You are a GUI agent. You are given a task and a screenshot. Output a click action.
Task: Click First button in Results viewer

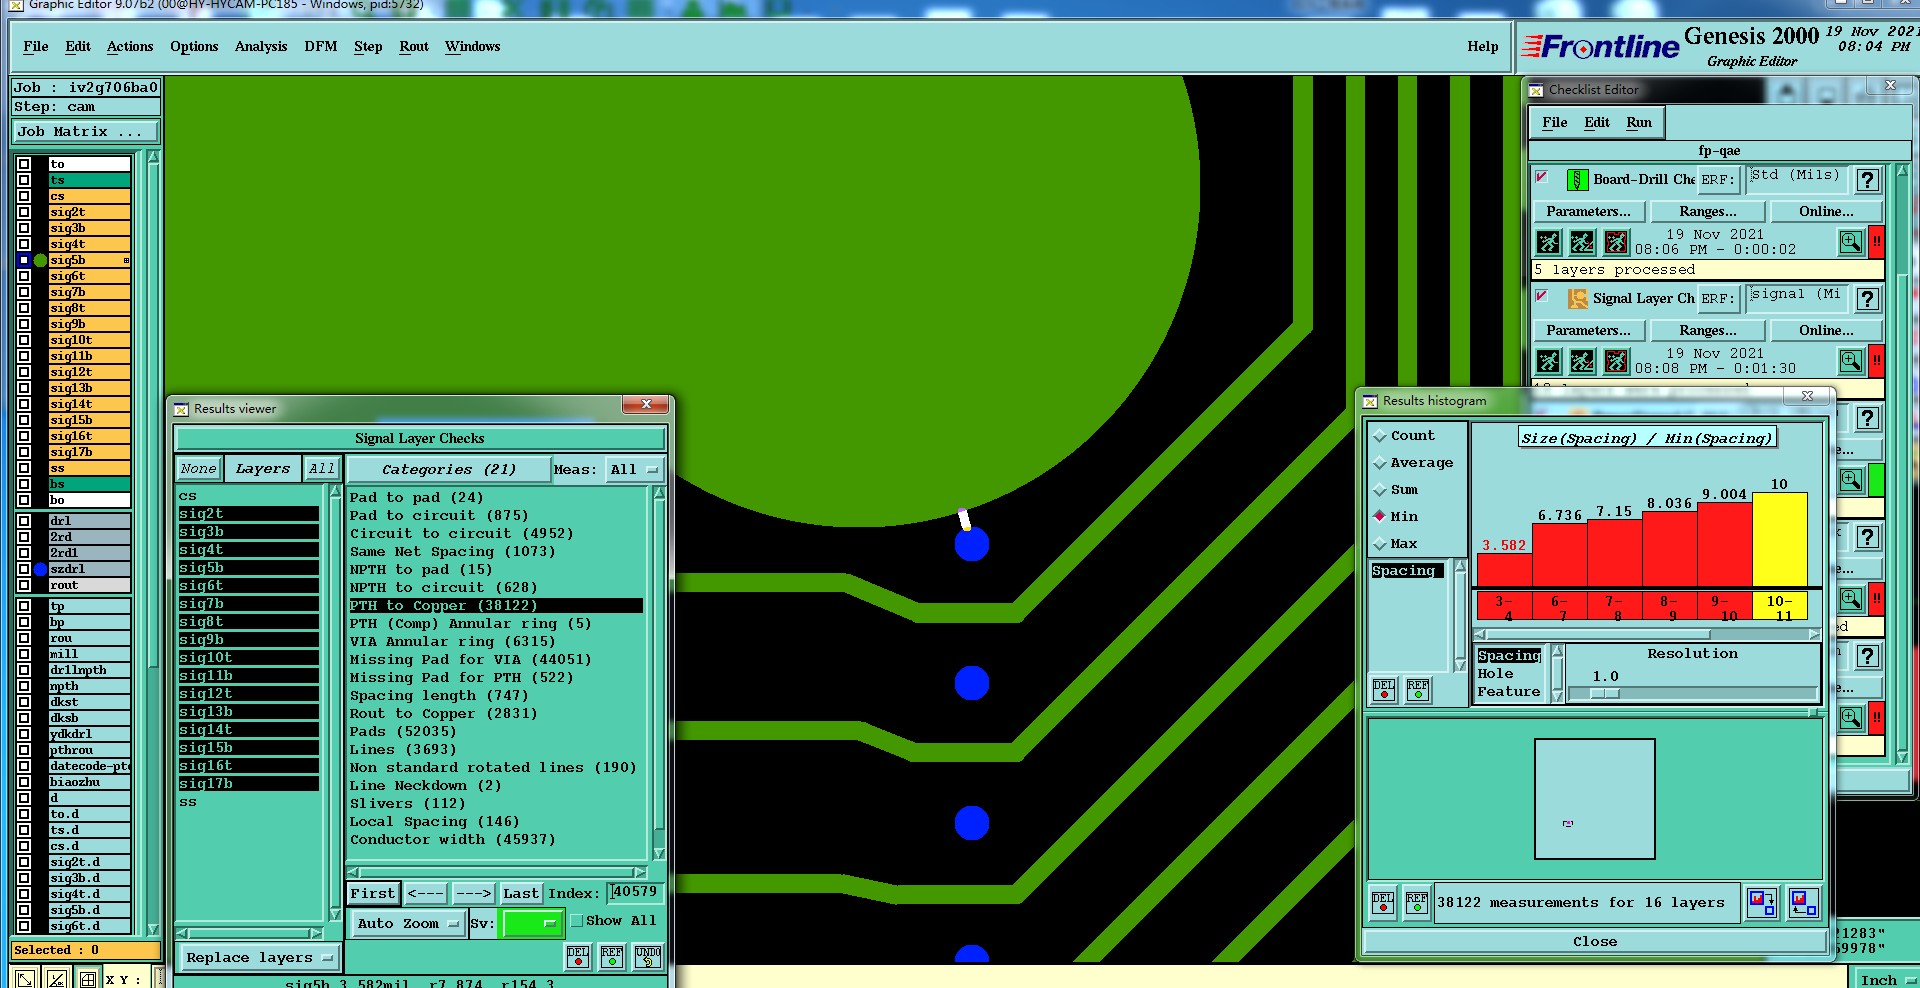point(373,894)
